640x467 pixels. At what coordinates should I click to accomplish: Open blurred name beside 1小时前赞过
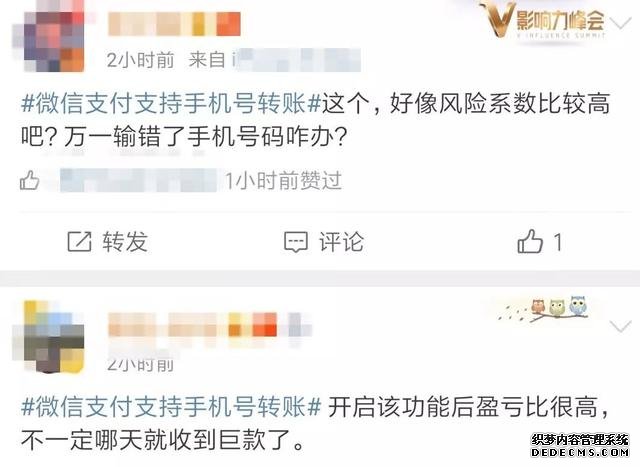[x=140, y=180]
